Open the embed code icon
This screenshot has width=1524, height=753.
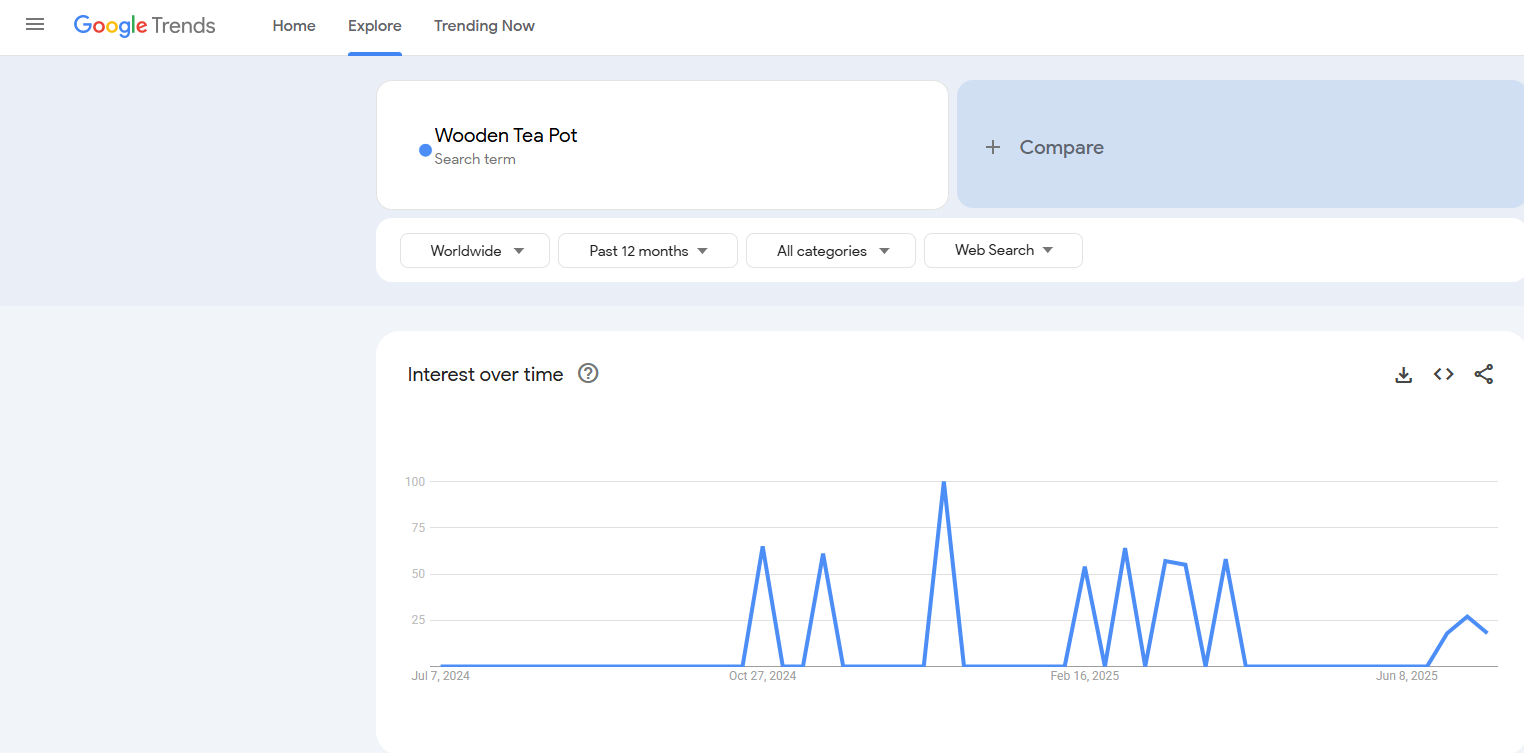pyautogui.click(x=1443, y=374)
